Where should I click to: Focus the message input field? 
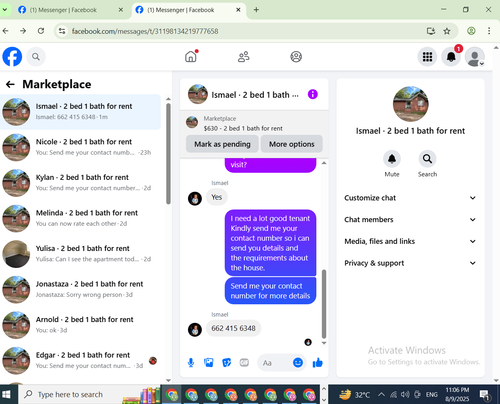(x=276, y=362)
